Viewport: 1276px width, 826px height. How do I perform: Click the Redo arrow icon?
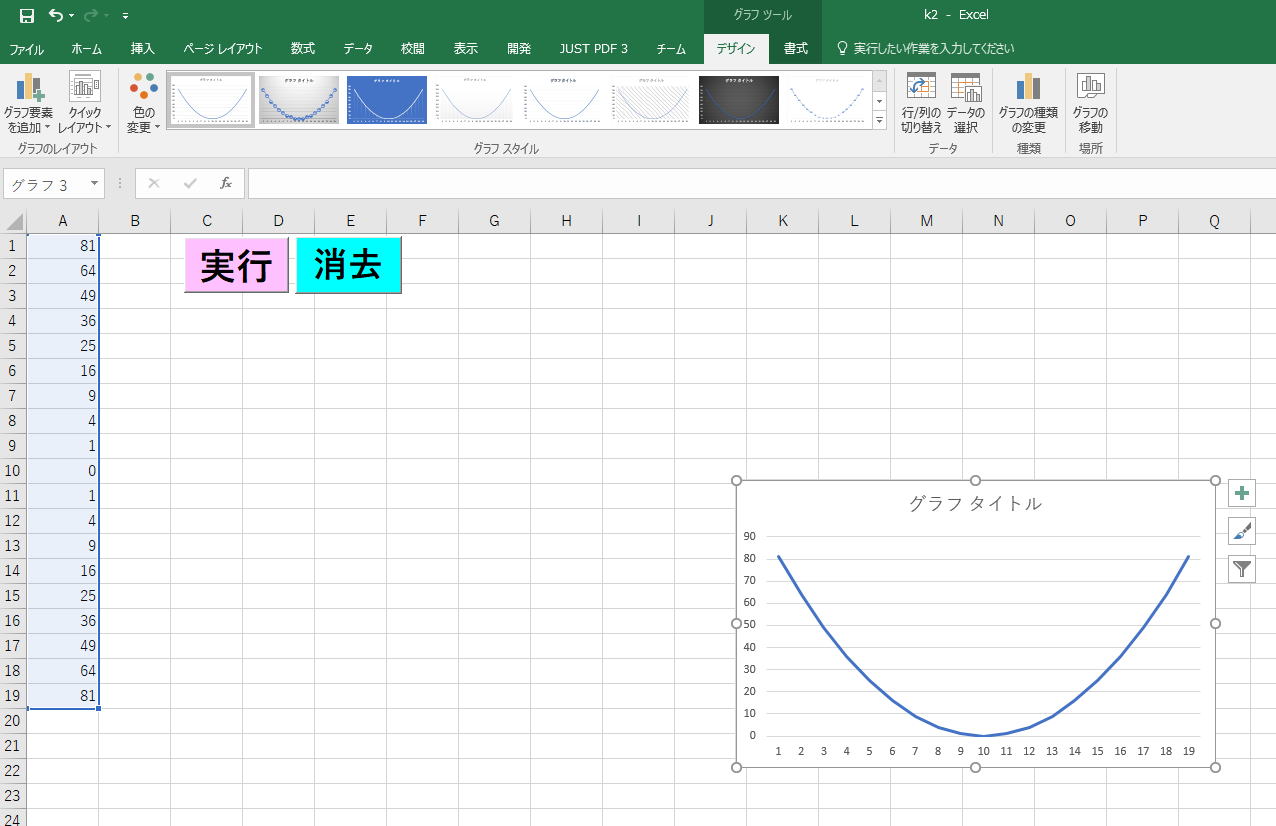[90, 15]
